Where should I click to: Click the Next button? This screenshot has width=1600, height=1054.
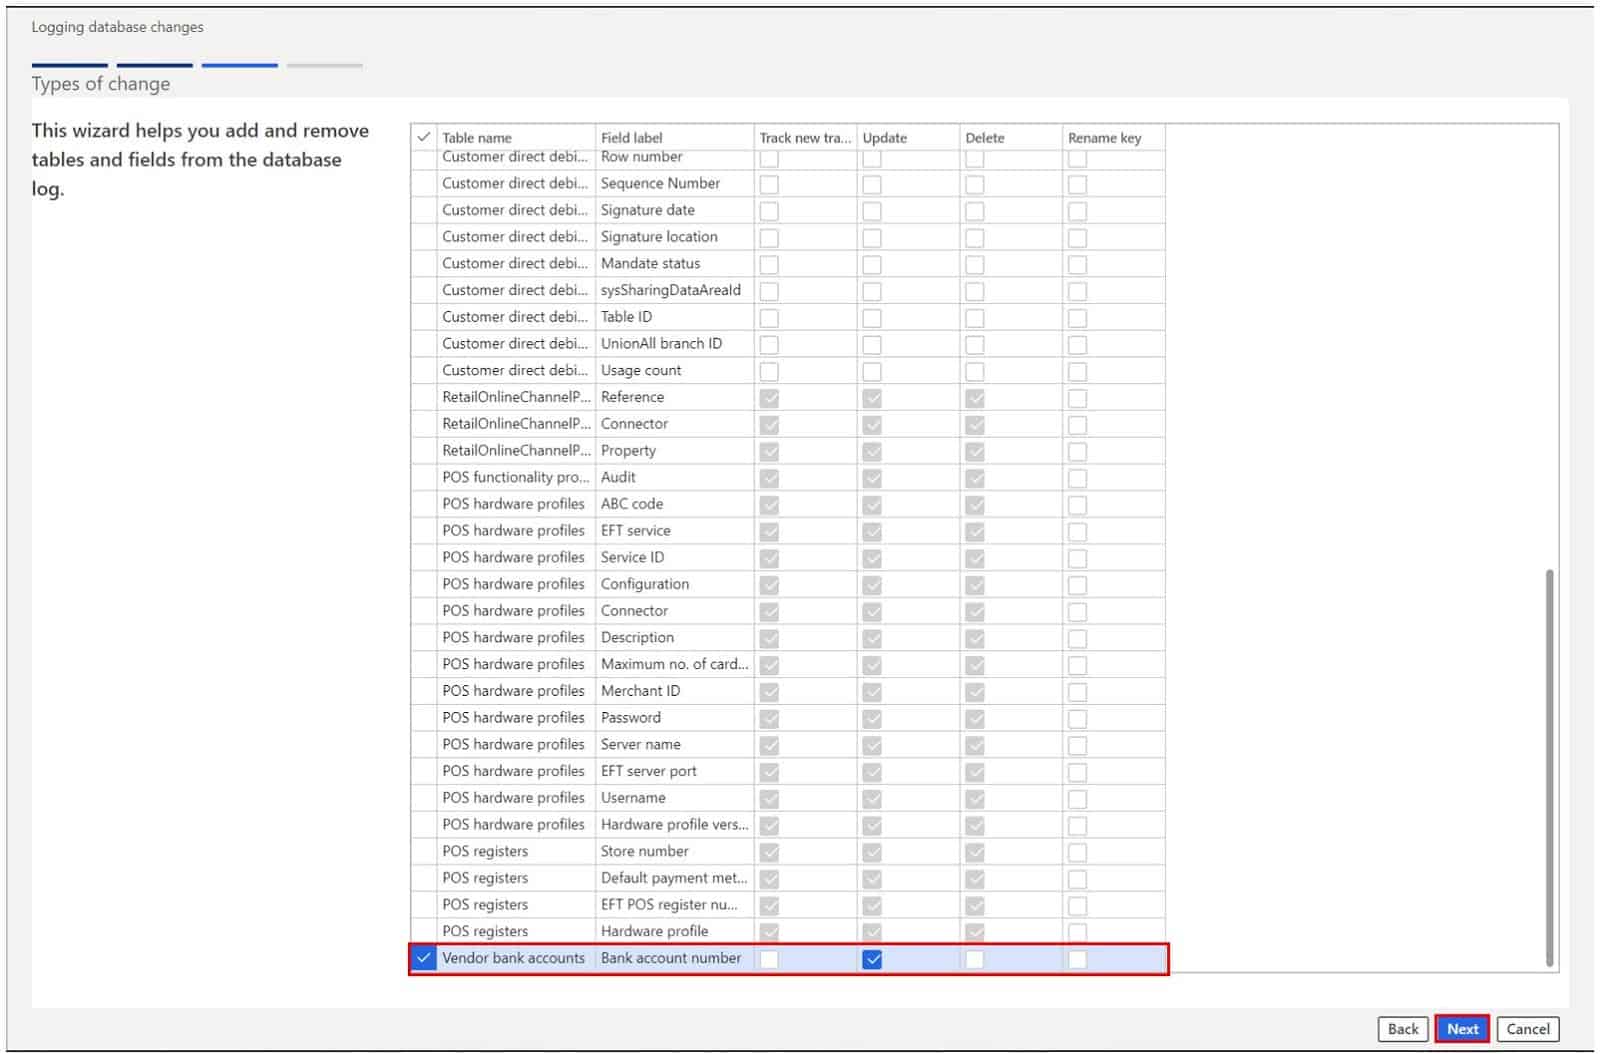click(x=1462, y=1028)
